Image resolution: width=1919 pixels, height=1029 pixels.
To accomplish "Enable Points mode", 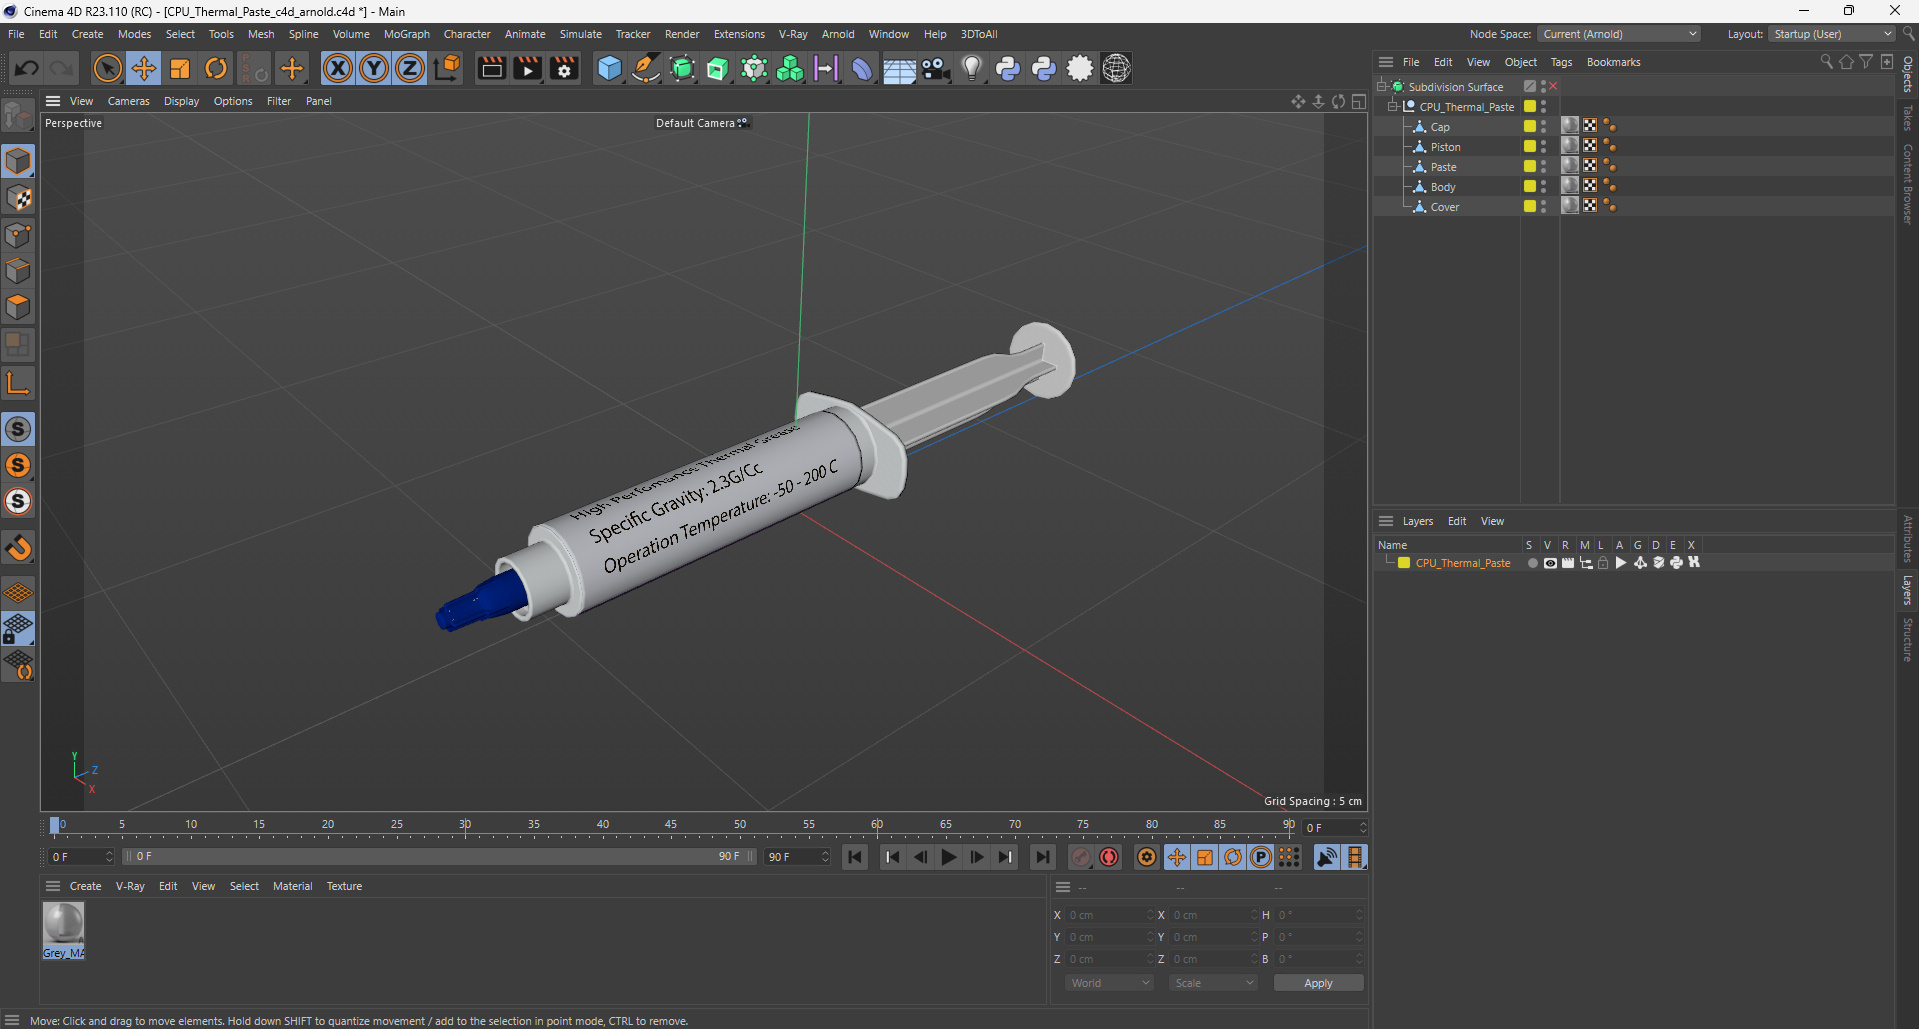I will [18, 235].
